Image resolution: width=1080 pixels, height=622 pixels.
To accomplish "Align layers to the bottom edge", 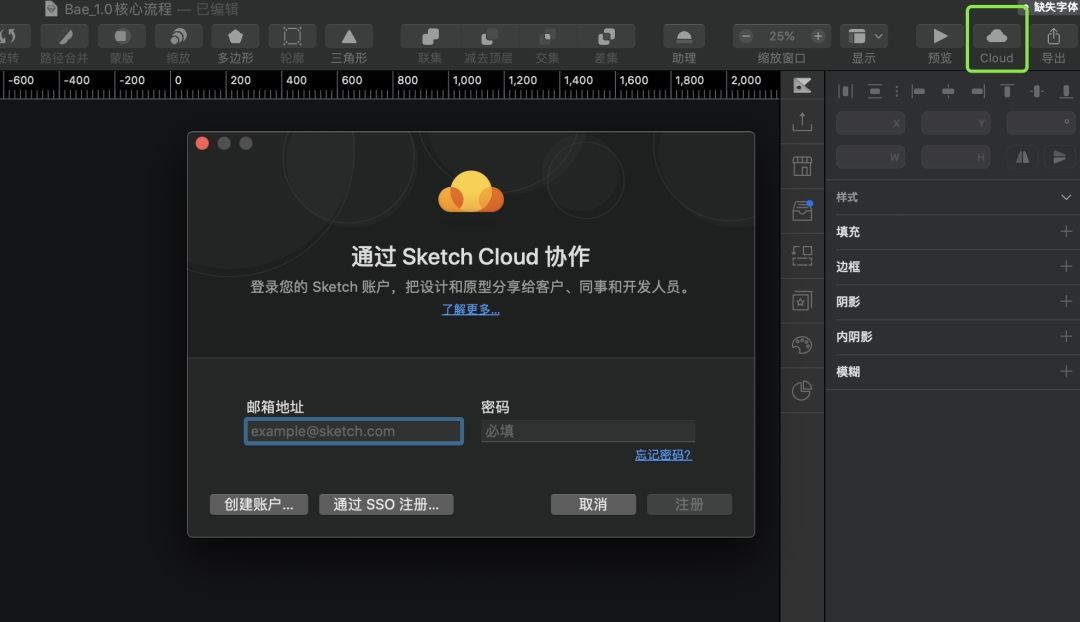I will tap(1066, 91).
